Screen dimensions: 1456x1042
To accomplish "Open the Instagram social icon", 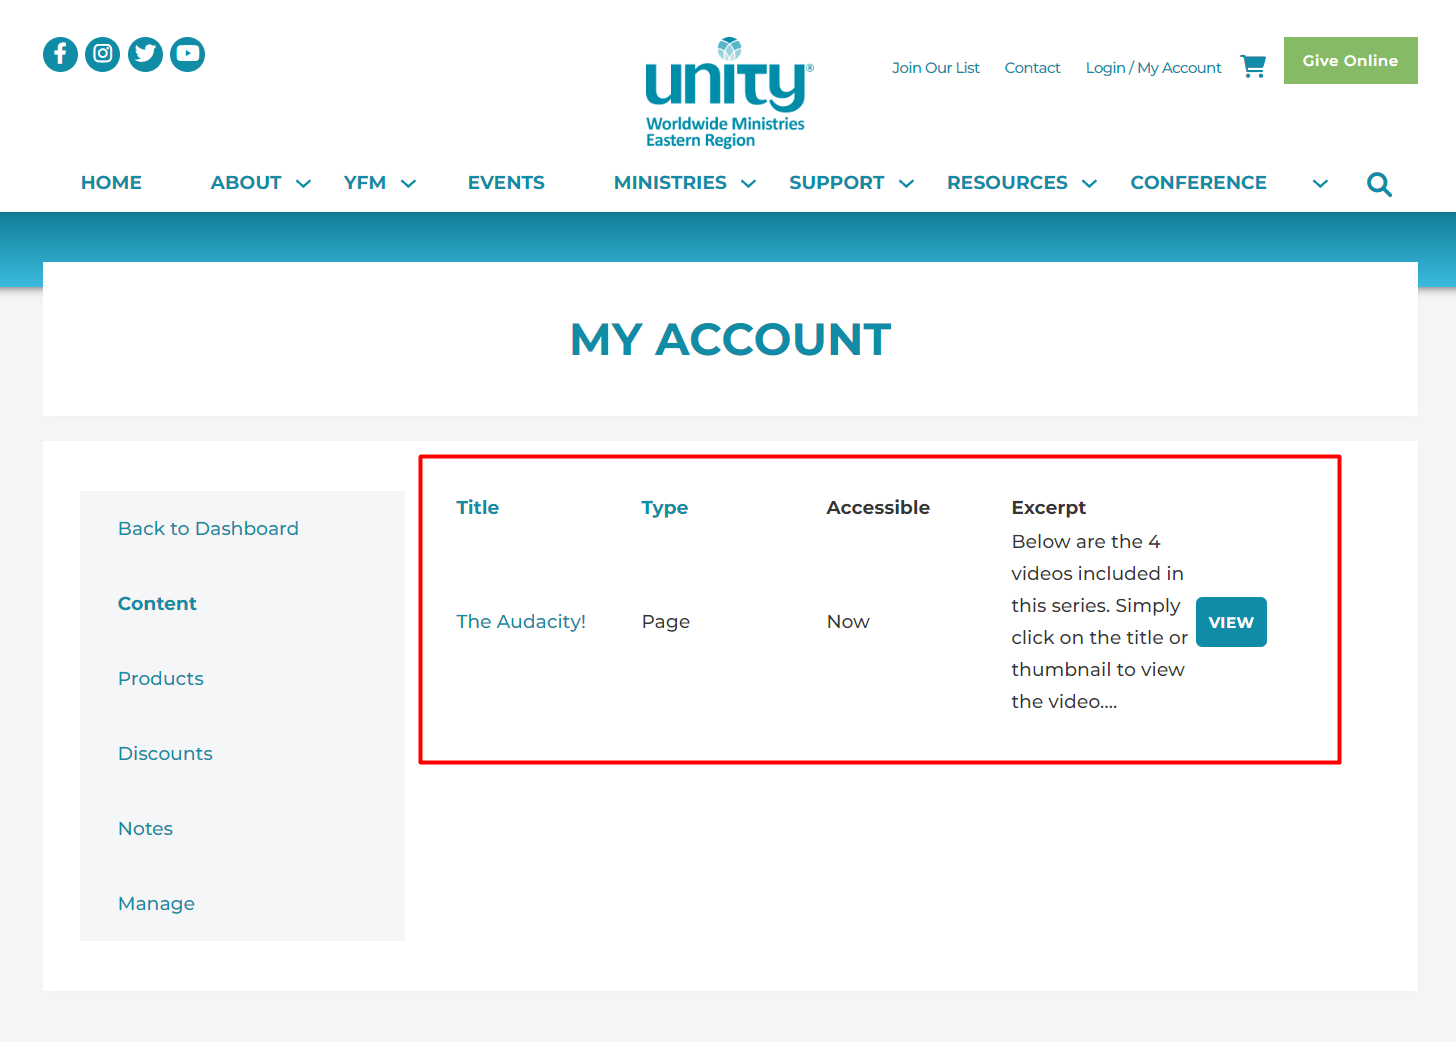I will [103, 54].
